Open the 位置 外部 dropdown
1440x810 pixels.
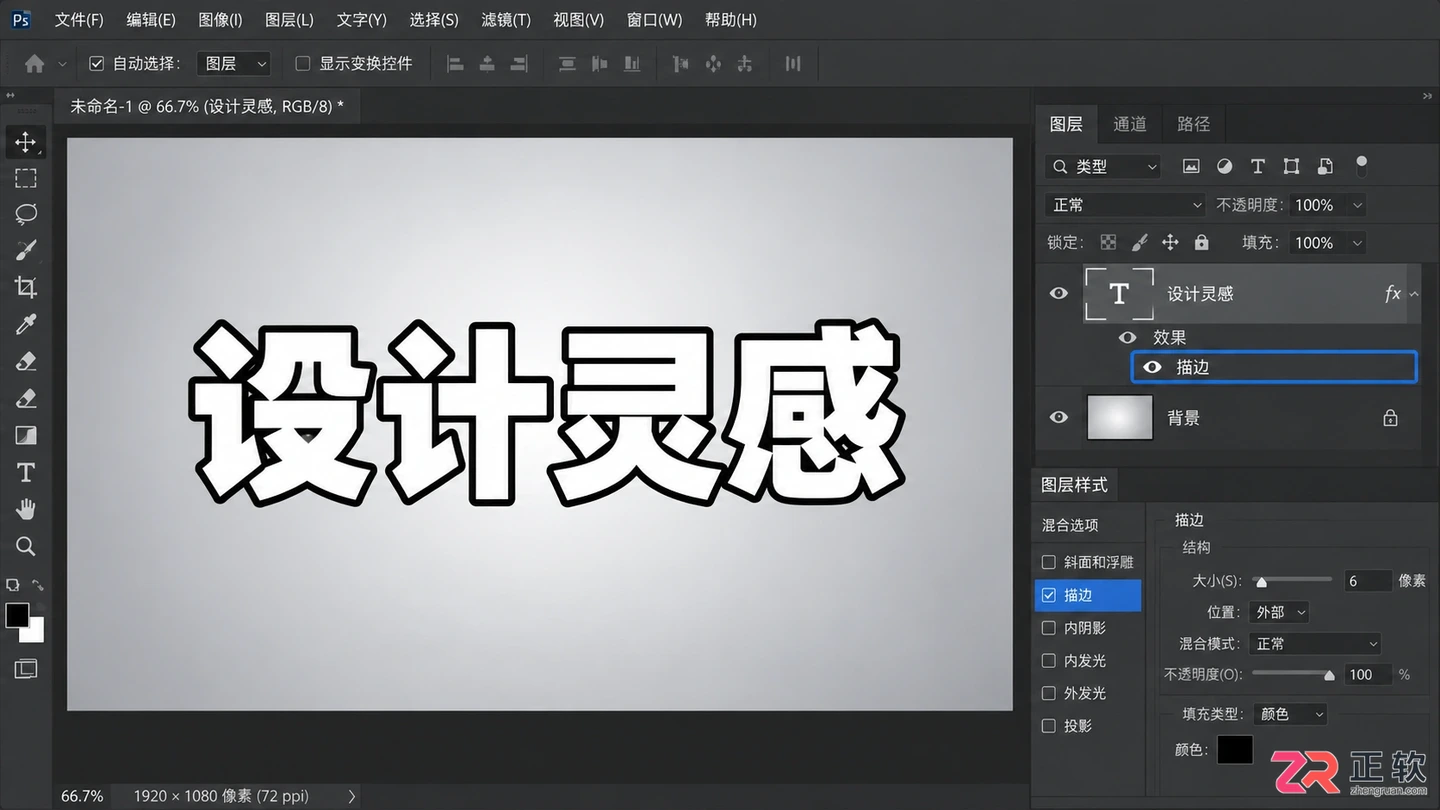point(1279,612)
